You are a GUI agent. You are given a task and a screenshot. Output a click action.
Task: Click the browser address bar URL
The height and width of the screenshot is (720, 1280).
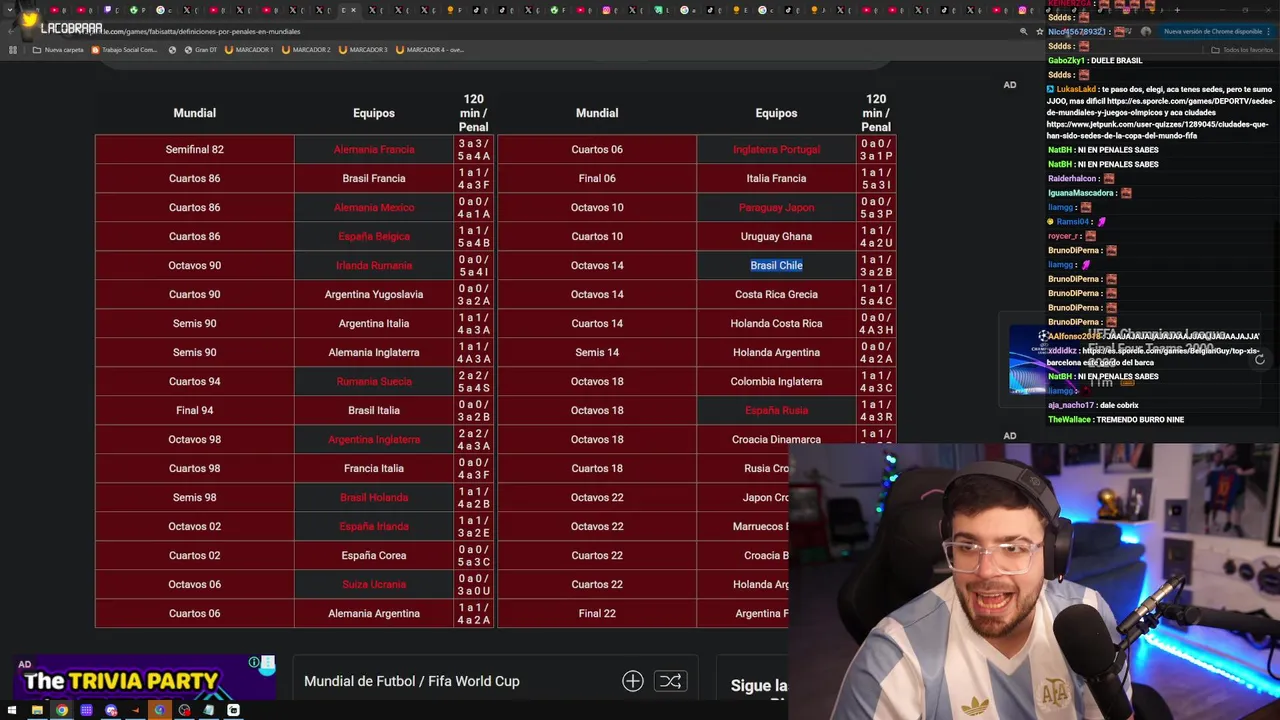(x=200, y=31)
